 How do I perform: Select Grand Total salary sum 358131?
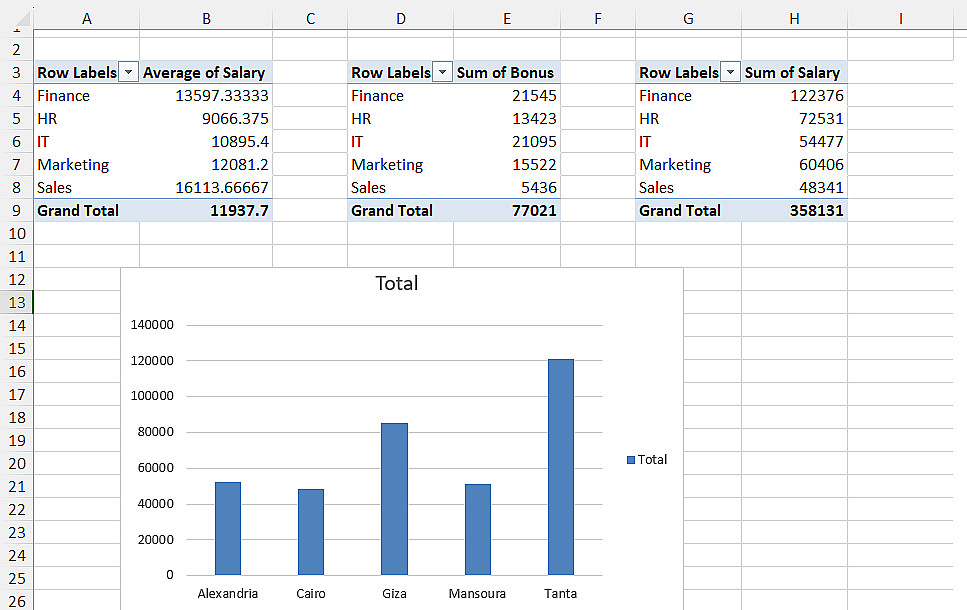794,210
